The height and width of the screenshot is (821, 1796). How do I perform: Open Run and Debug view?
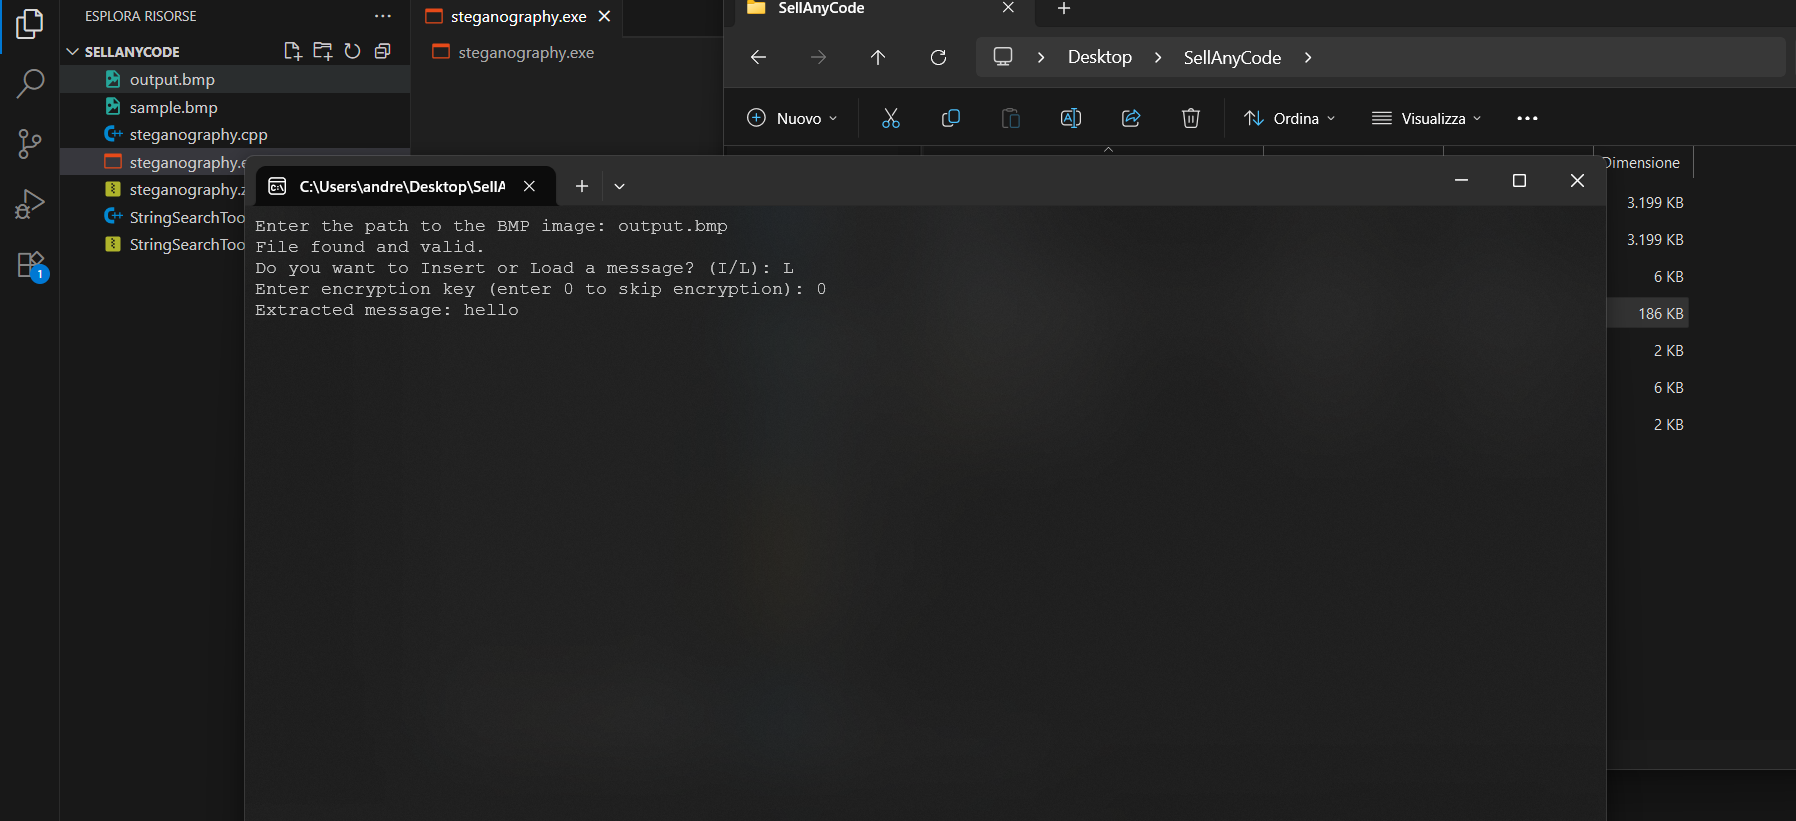(x=30, y=204)
